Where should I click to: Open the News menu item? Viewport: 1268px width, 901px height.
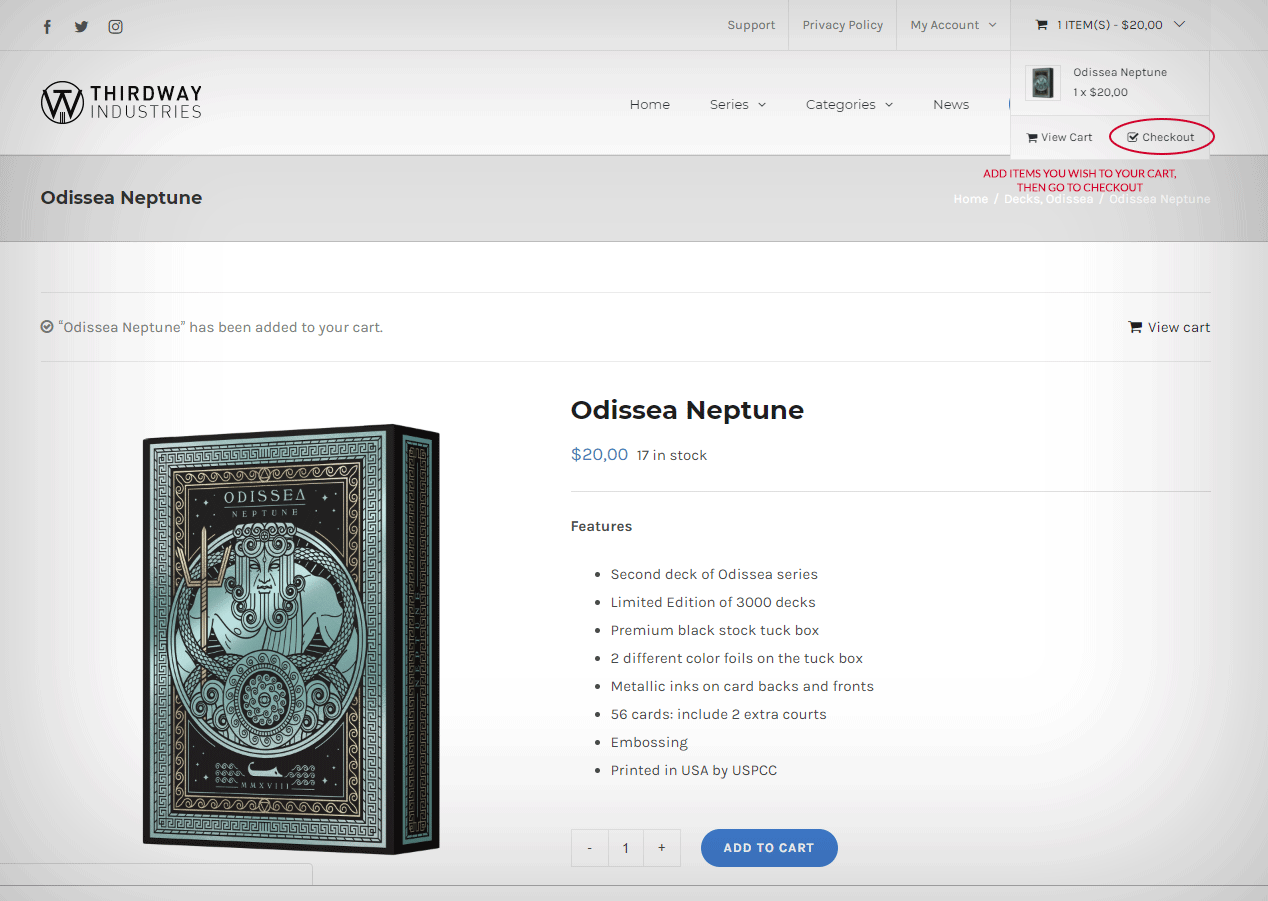[x=951, y=104]
